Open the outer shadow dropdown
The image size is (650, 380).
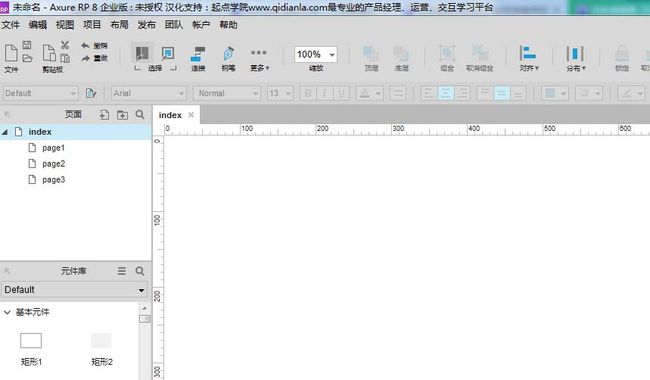click(x=589, y=93)
